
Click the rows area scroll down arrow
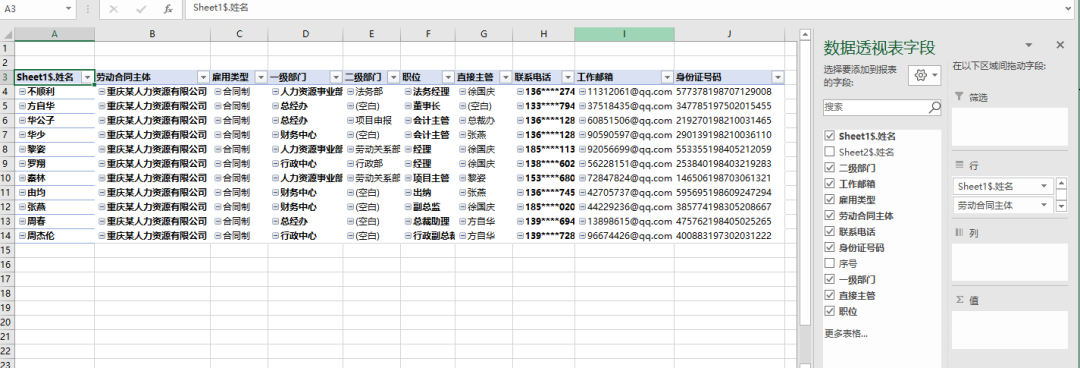click(x=1061, y=206)
